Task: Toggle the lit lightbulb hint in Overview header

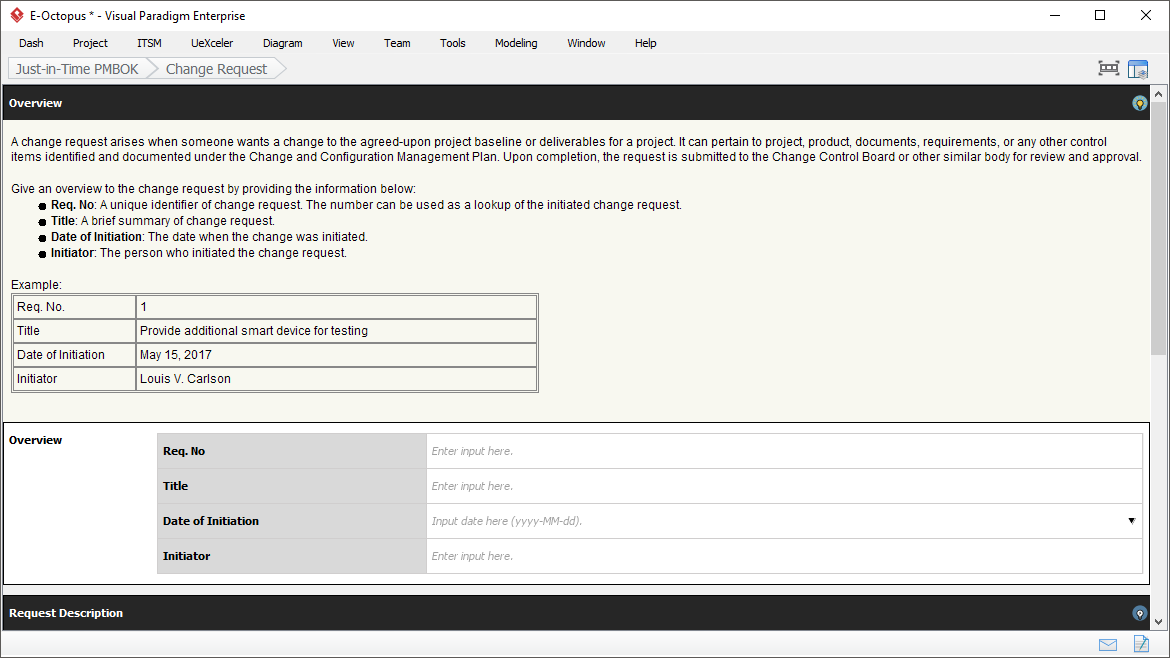Action: click(1139, 103)
